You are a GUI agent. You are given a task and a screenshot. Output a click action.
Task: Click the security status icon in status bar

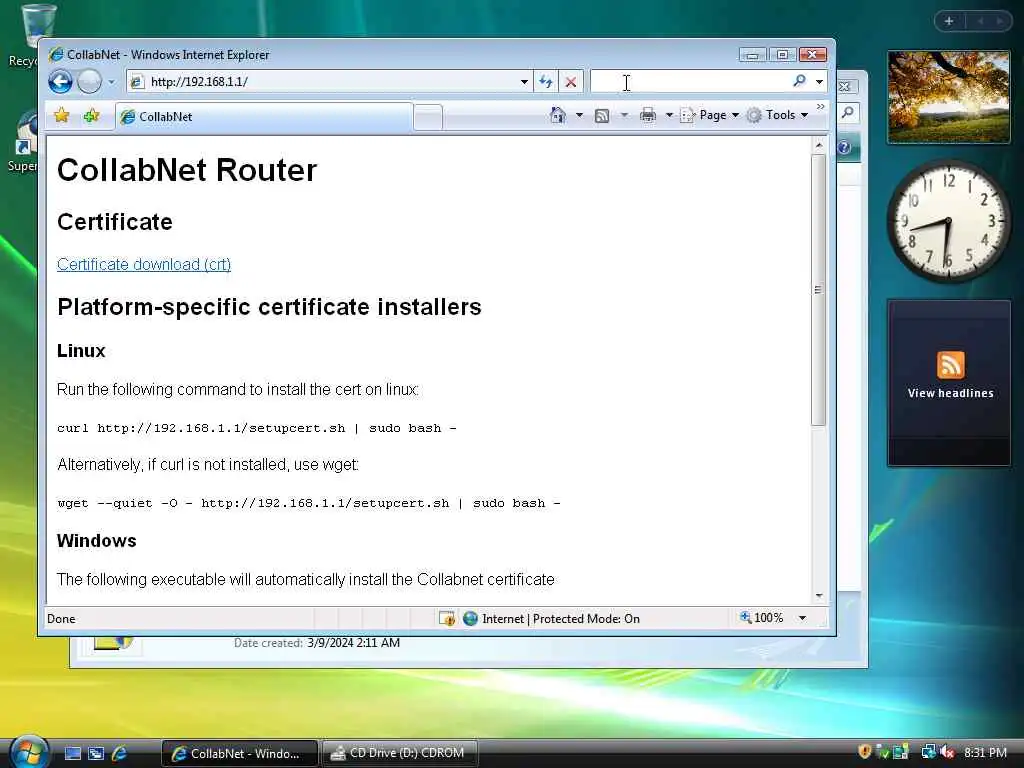[447, 618]
